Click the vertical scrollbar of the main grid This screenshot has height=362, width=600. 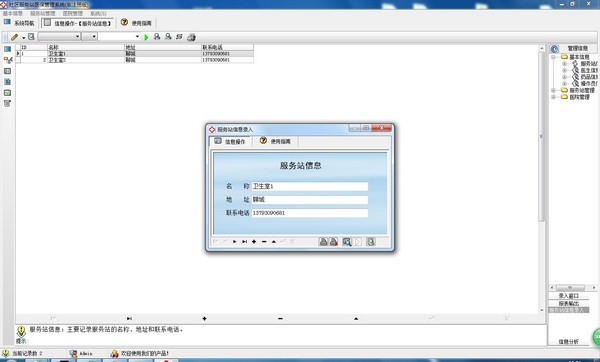pyautogui.click(x=541, y=136)
